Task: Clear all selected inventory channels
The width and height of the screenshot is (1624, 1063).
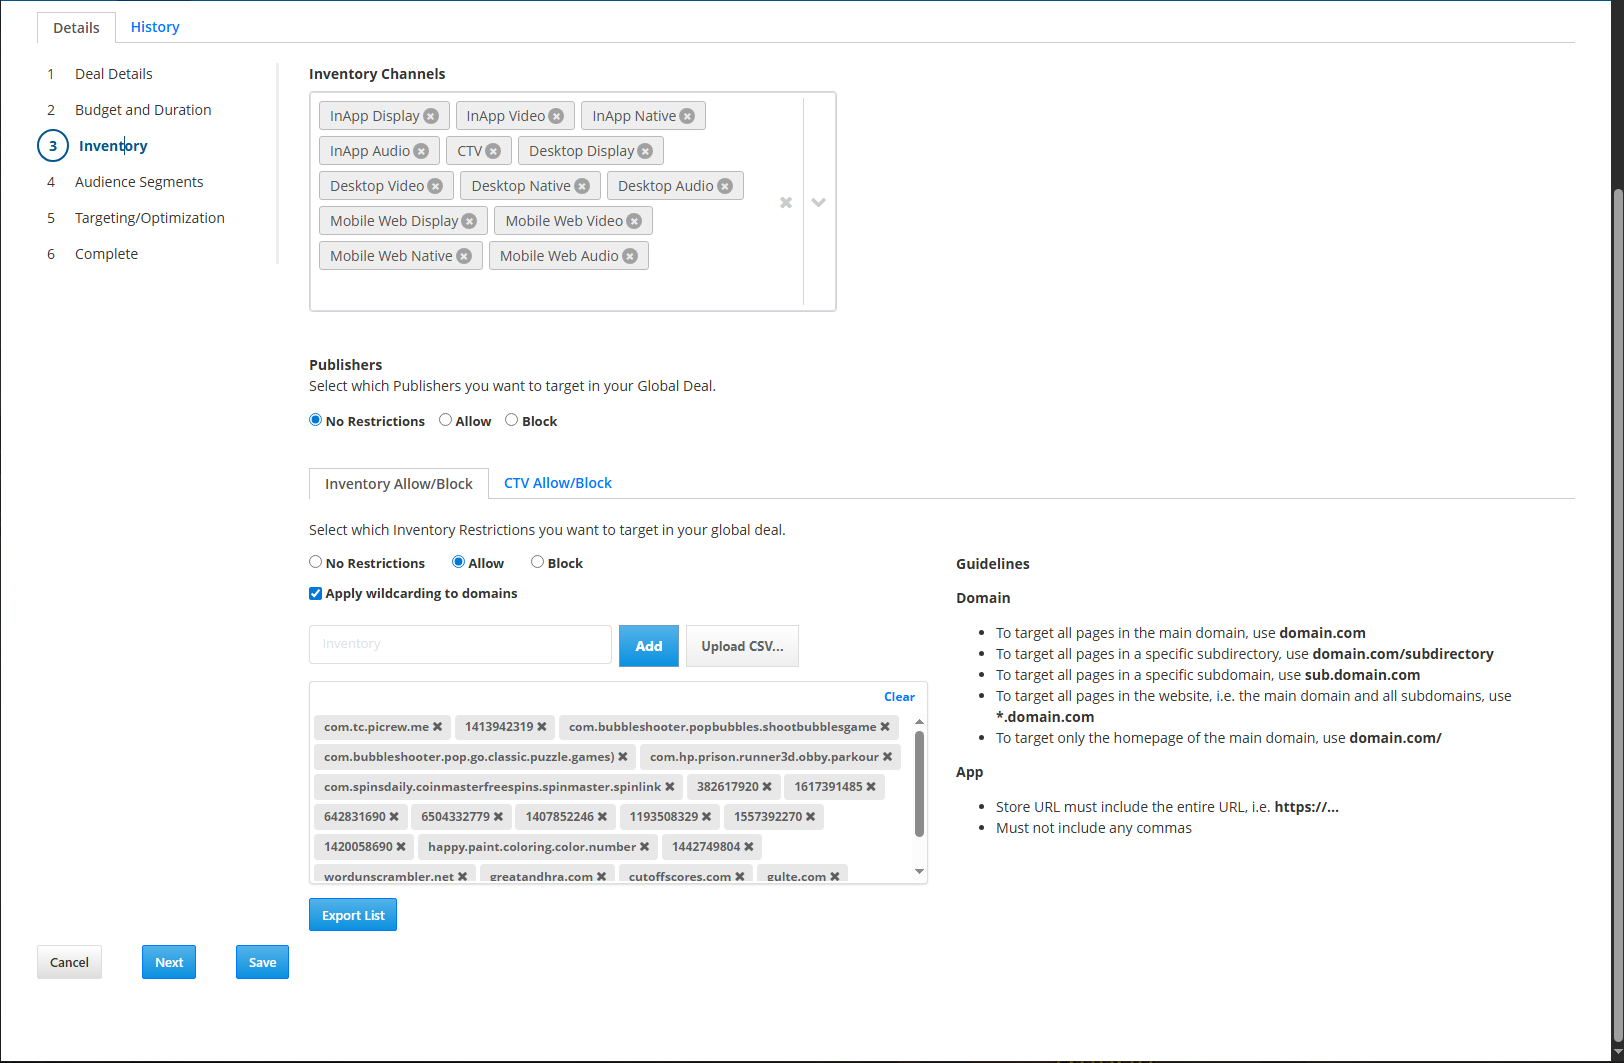Action: [x=786, y=203]
